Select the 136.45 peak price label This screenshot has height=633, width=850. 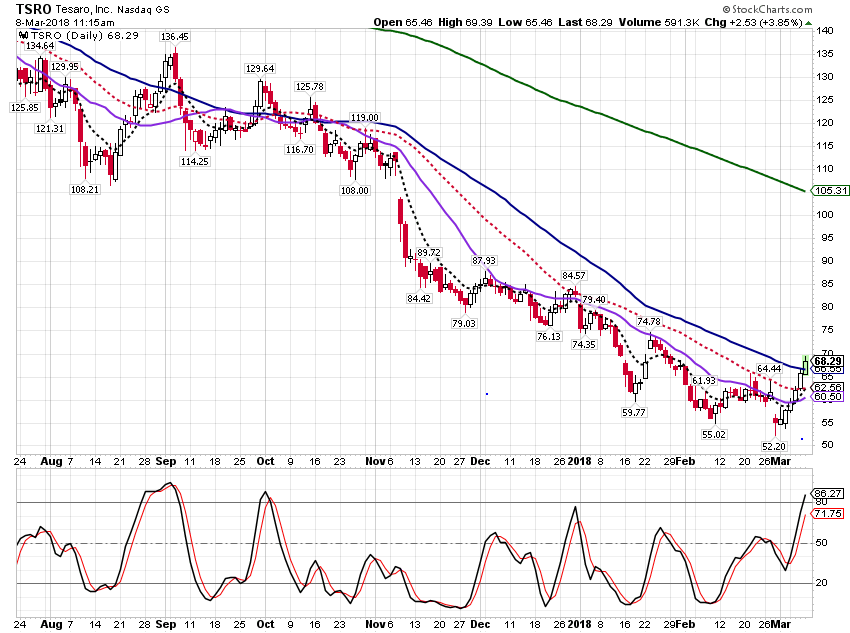click(x=175, y=37)
